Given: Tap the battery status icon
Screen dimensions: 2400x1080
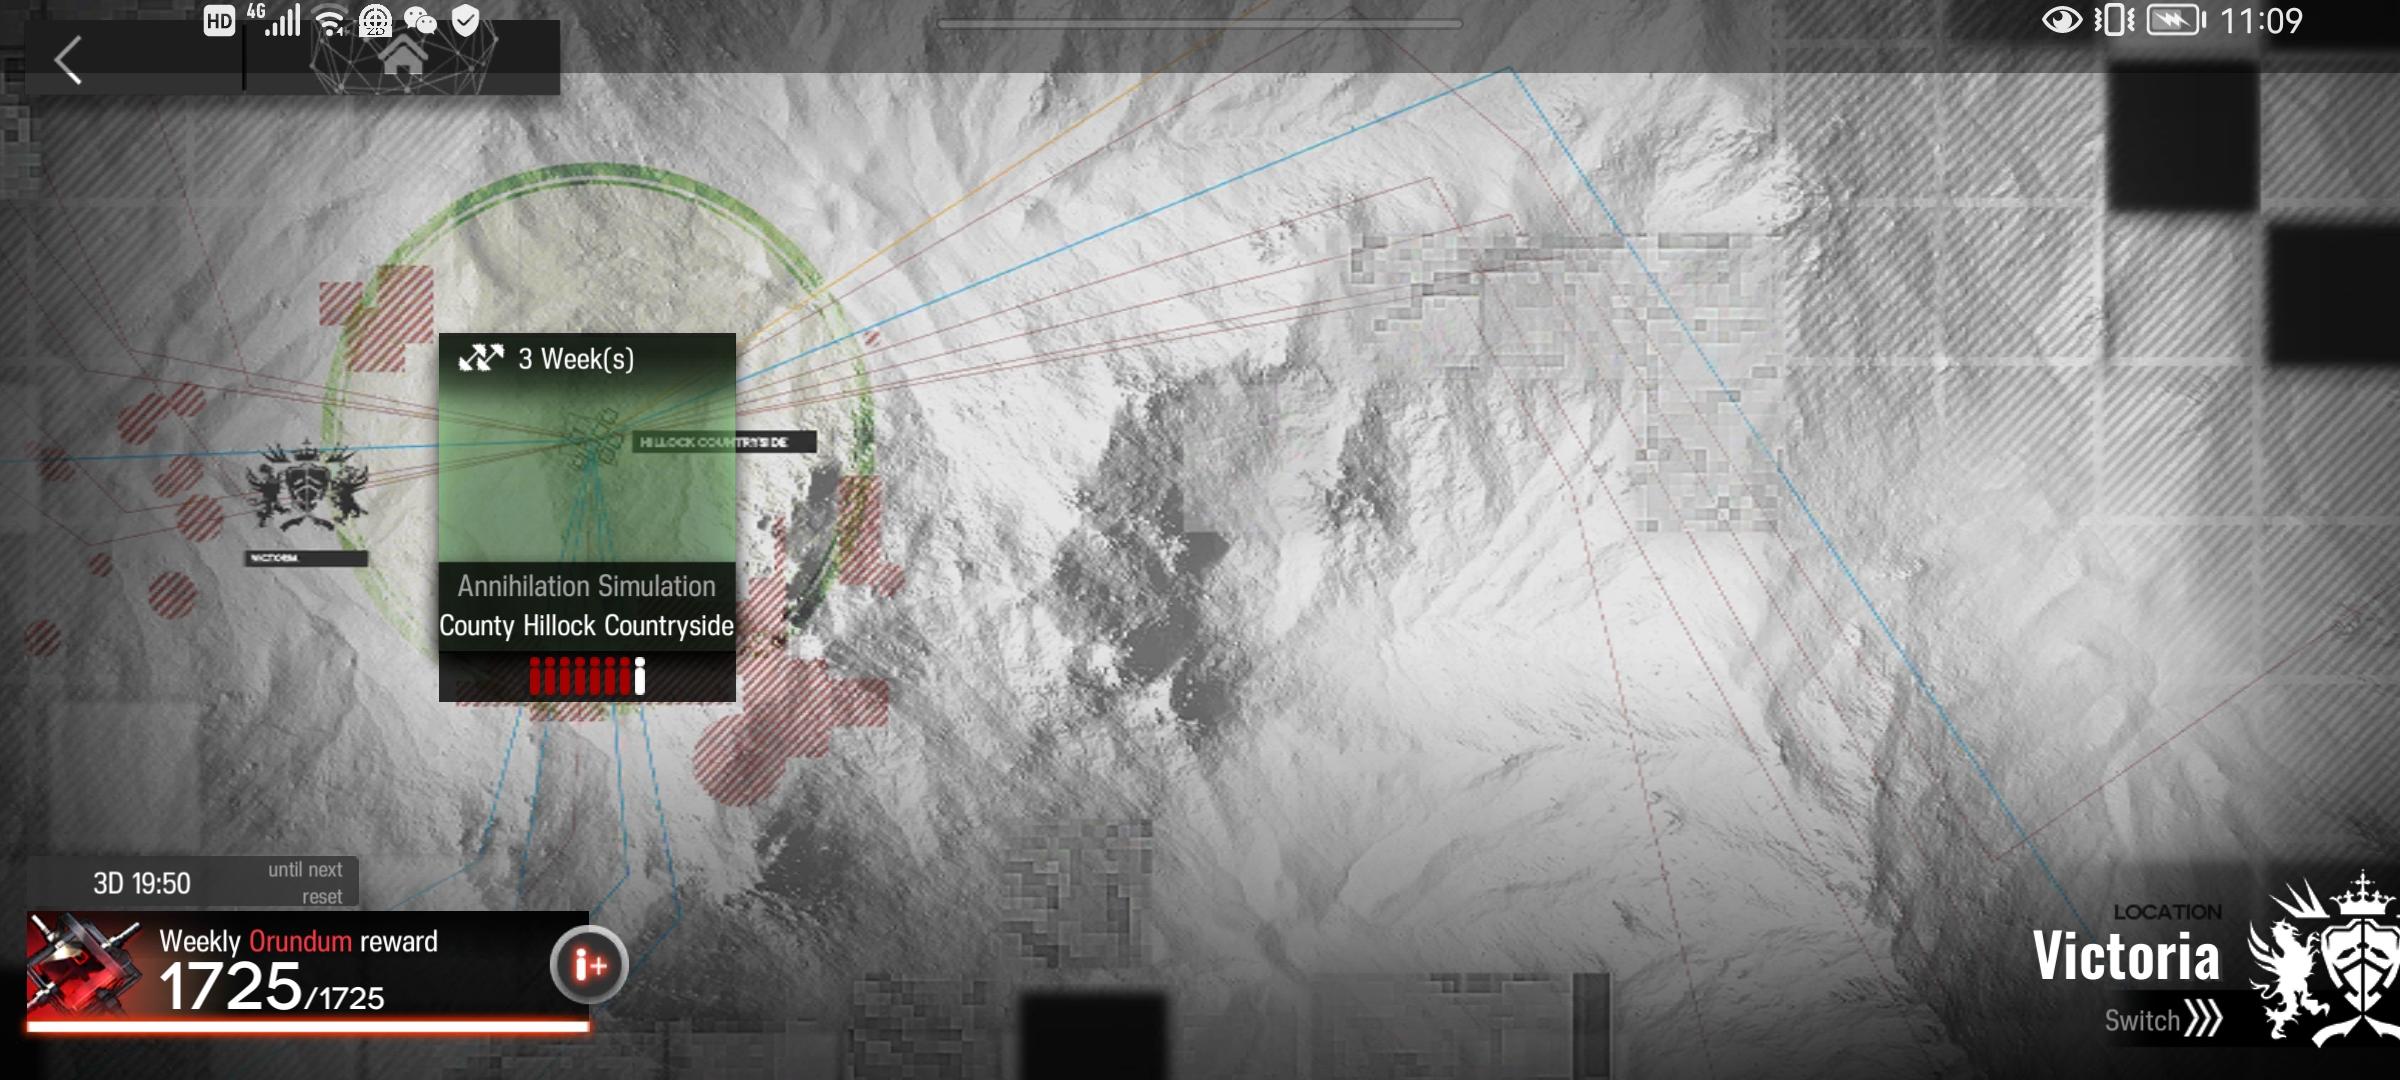Looking at the screenshot, I should coord(2176,20).
